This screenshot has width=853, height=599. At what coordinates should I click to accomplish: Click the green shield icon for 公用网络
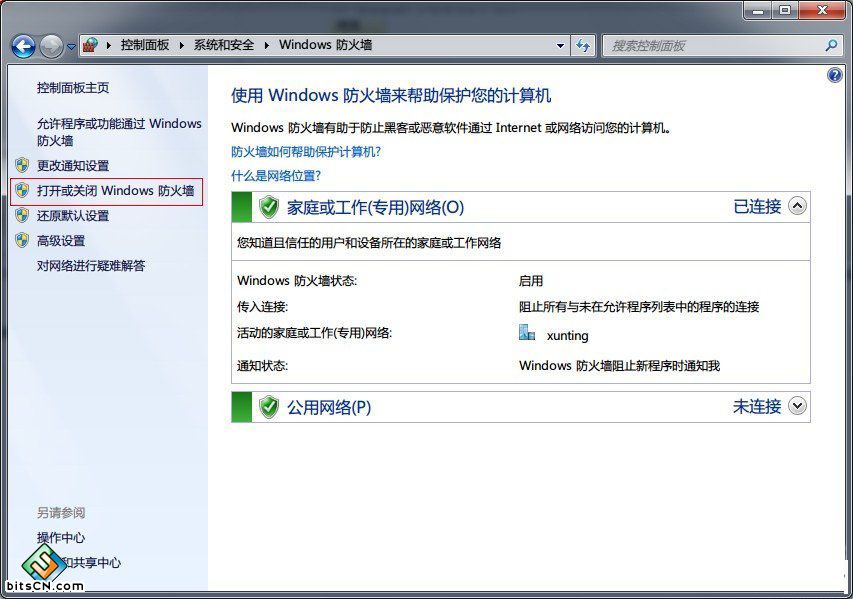268,407
